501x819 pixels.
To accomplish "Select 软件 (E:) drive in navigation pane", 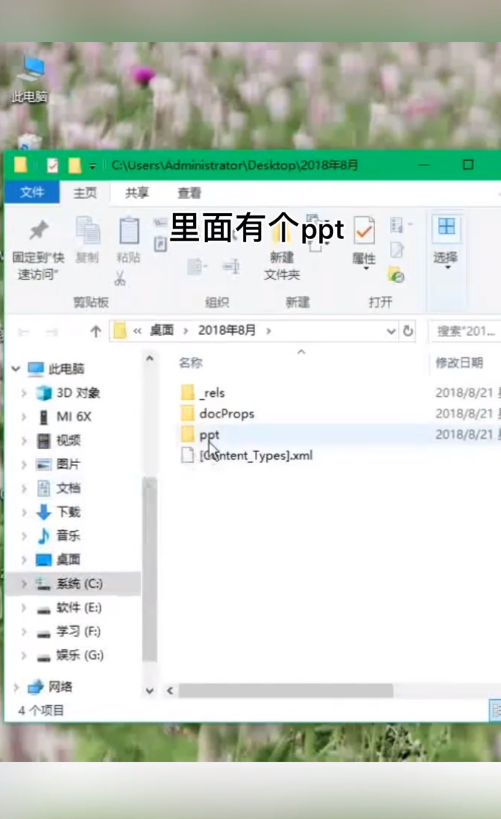I will point(79,607).
